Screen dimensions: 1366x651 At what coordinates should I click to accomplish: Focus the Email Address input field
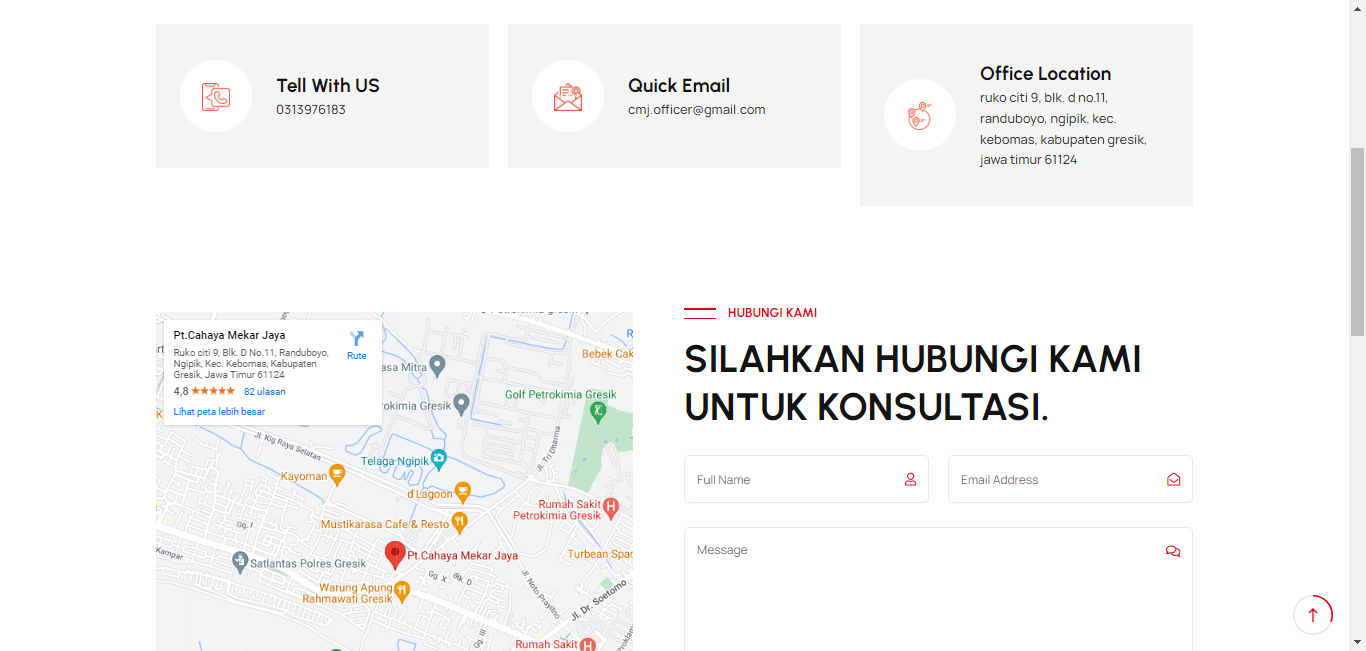coord(1058,480)
